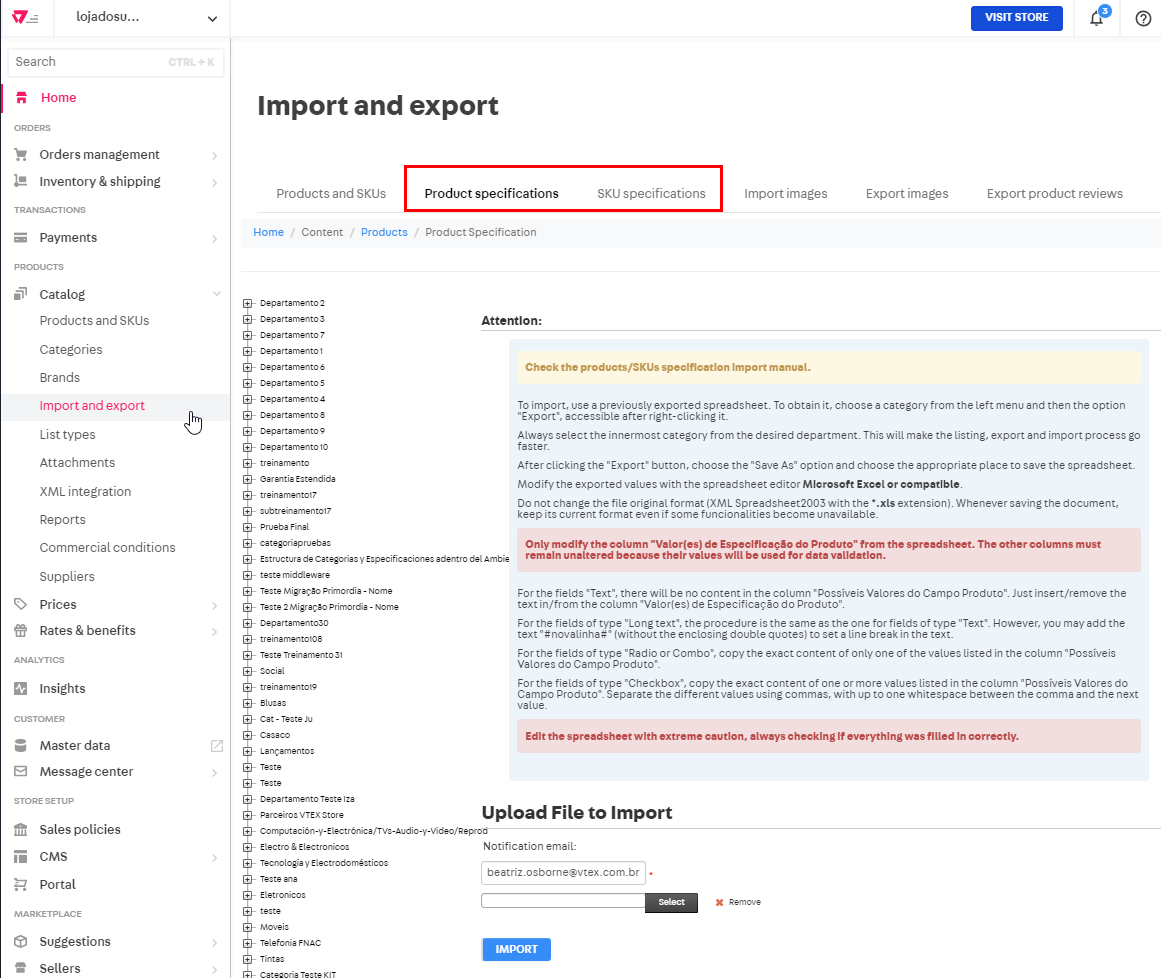Viewport: 1161px width, 978px height.
Task: Click the notification email input field
Action: pyautogui.click(x=561, y=872)
